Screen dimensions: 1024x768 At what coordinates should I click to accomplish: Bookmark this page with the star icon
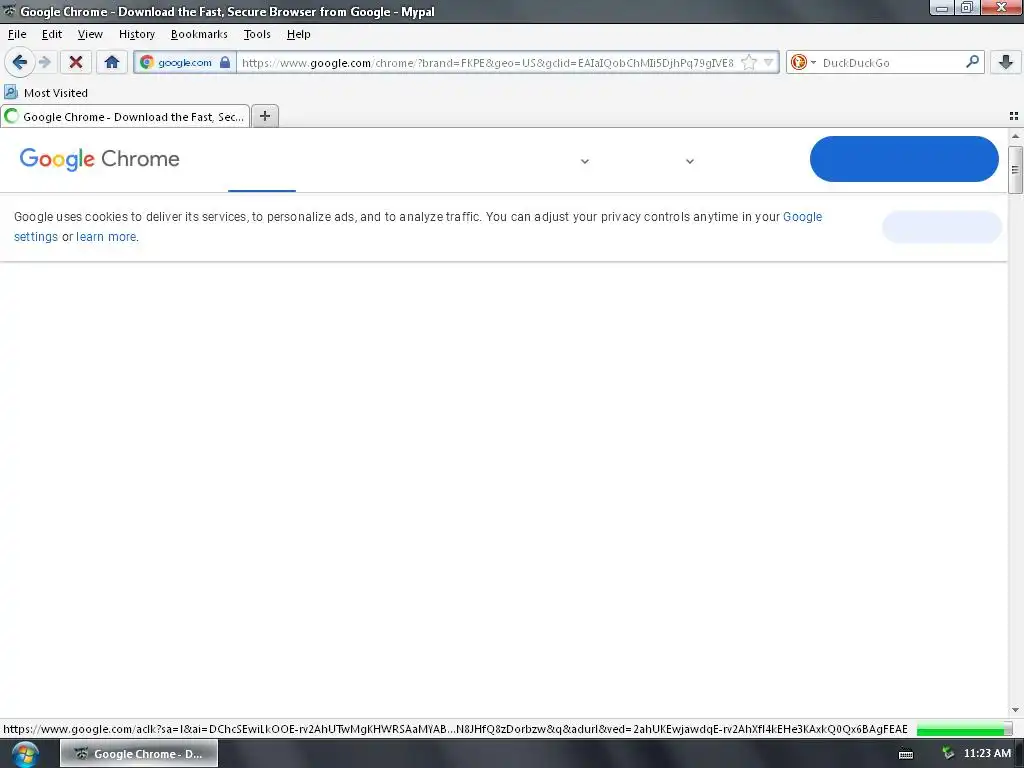(748, 63)
